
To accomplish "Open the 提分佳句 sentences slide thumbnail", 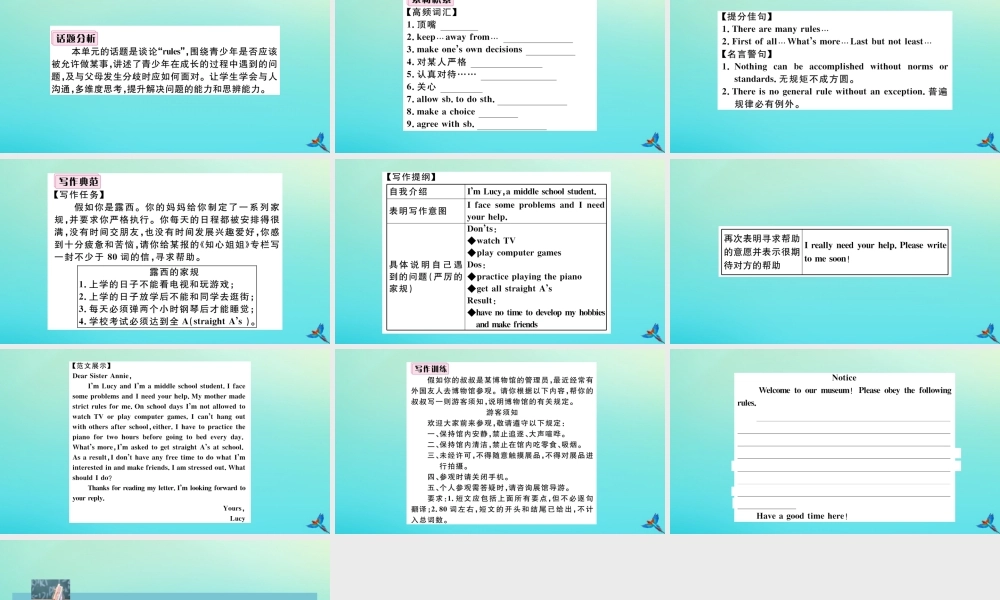I will click(x=835, y=77).
